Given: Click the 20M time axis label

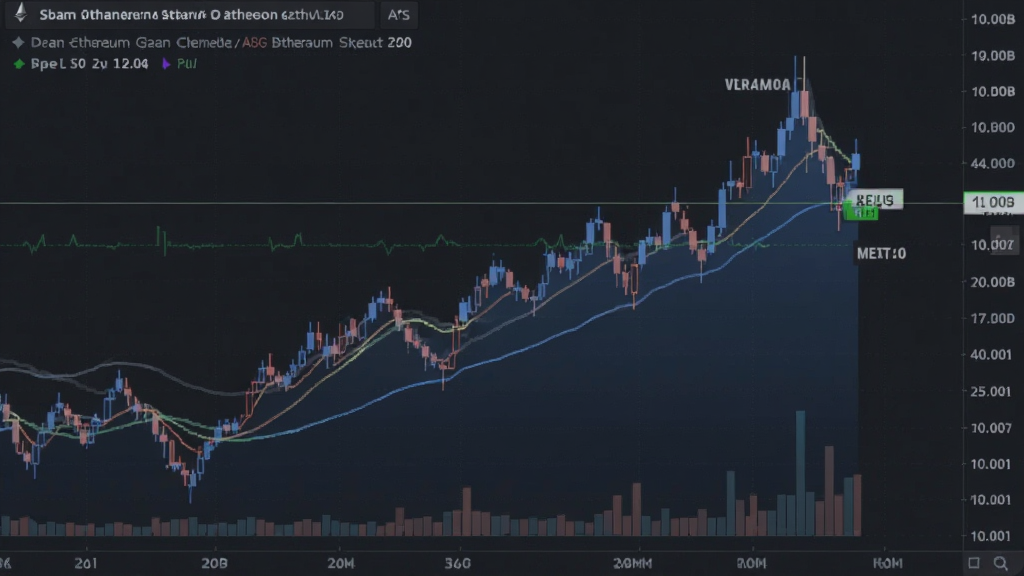Looking at the screenshot, I should (341, 563).
